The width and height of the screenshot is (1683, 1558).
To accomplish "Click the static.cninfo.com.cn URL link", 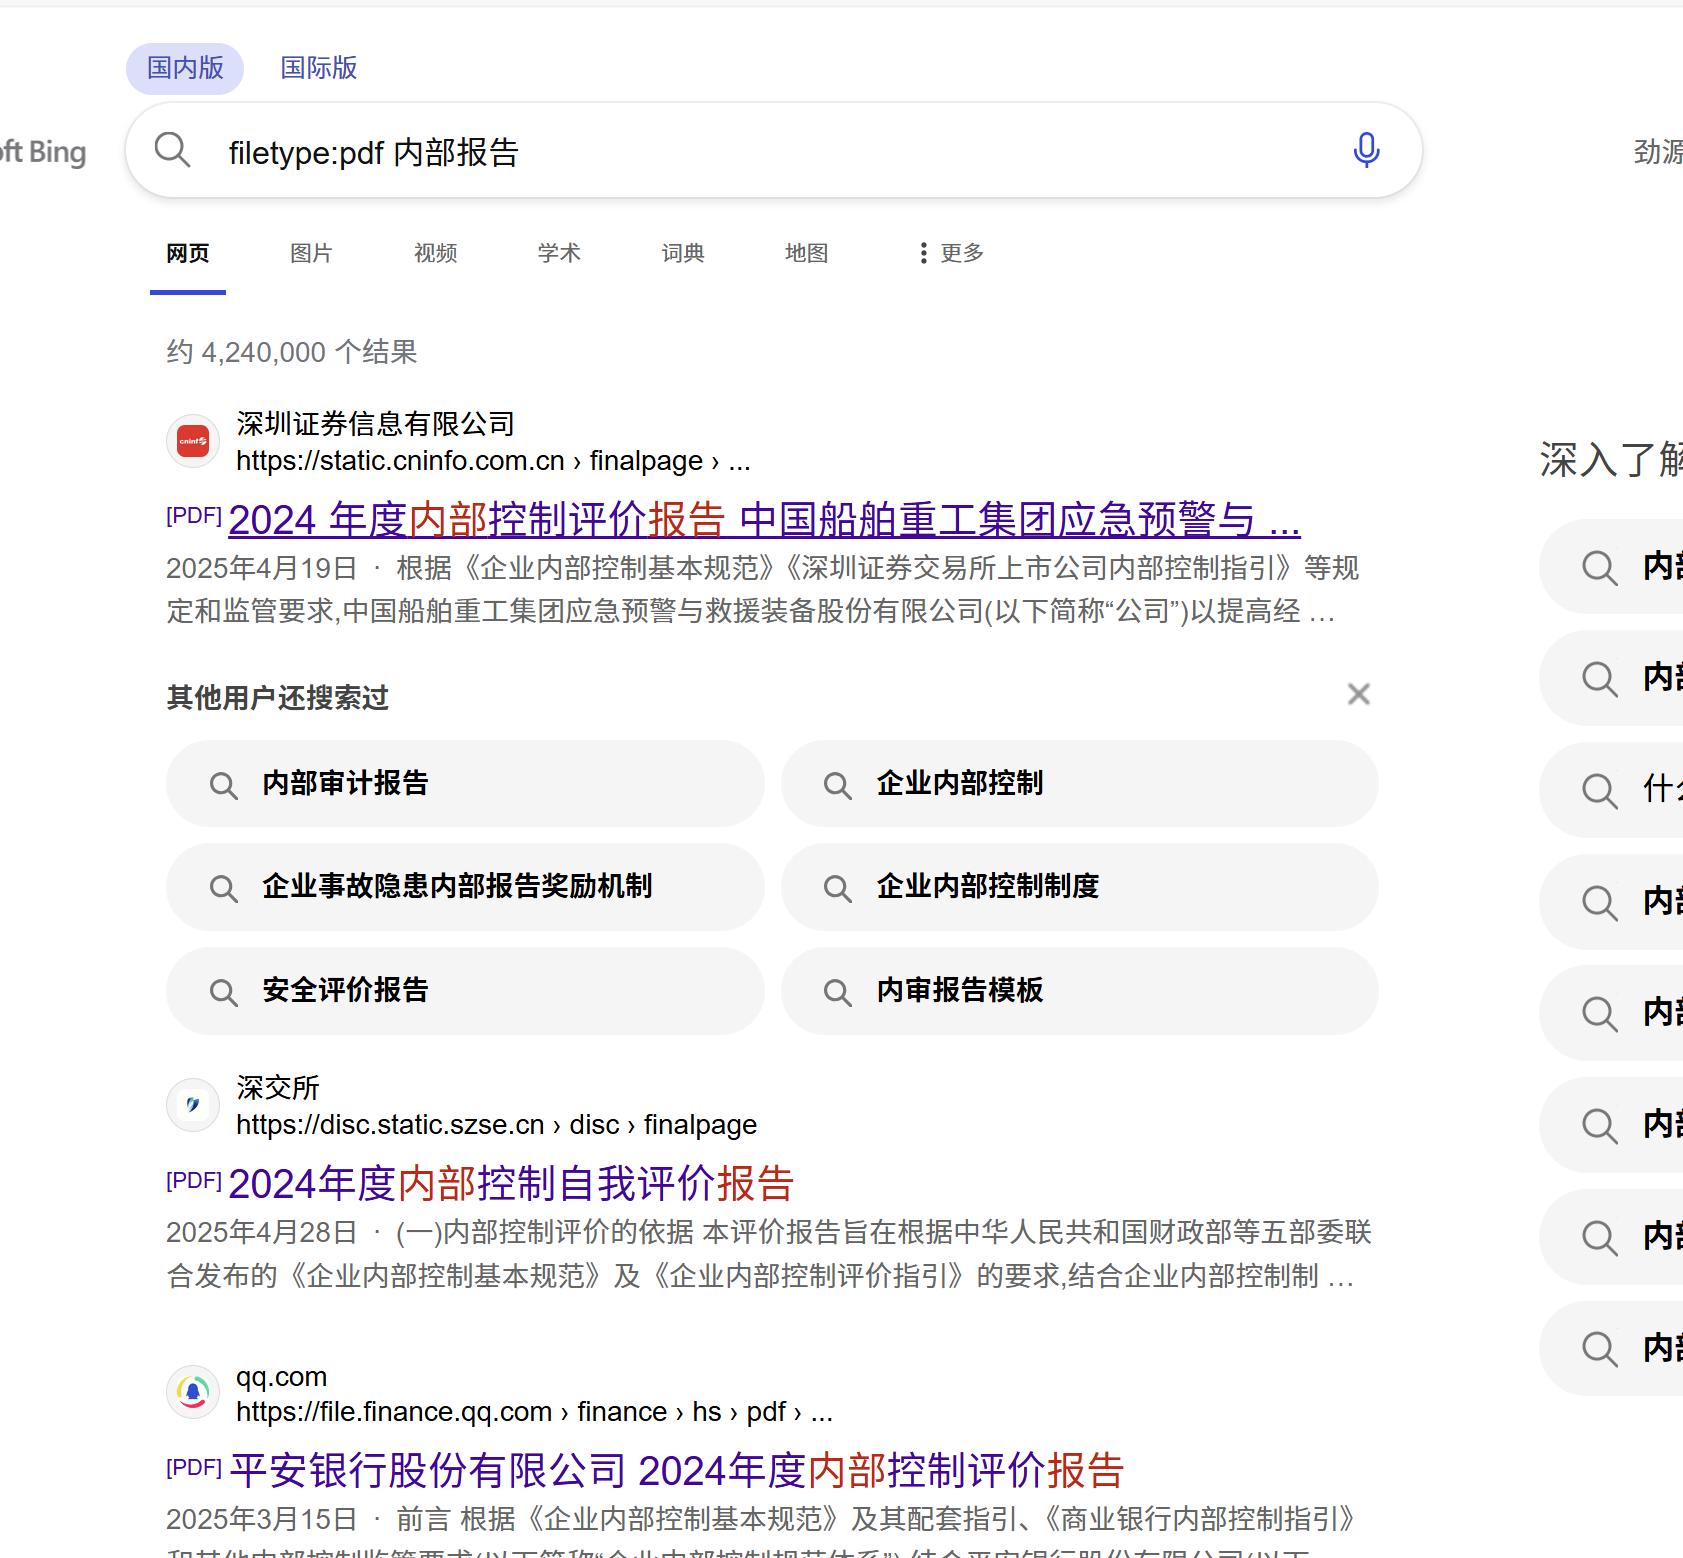I will pos(493,461).
